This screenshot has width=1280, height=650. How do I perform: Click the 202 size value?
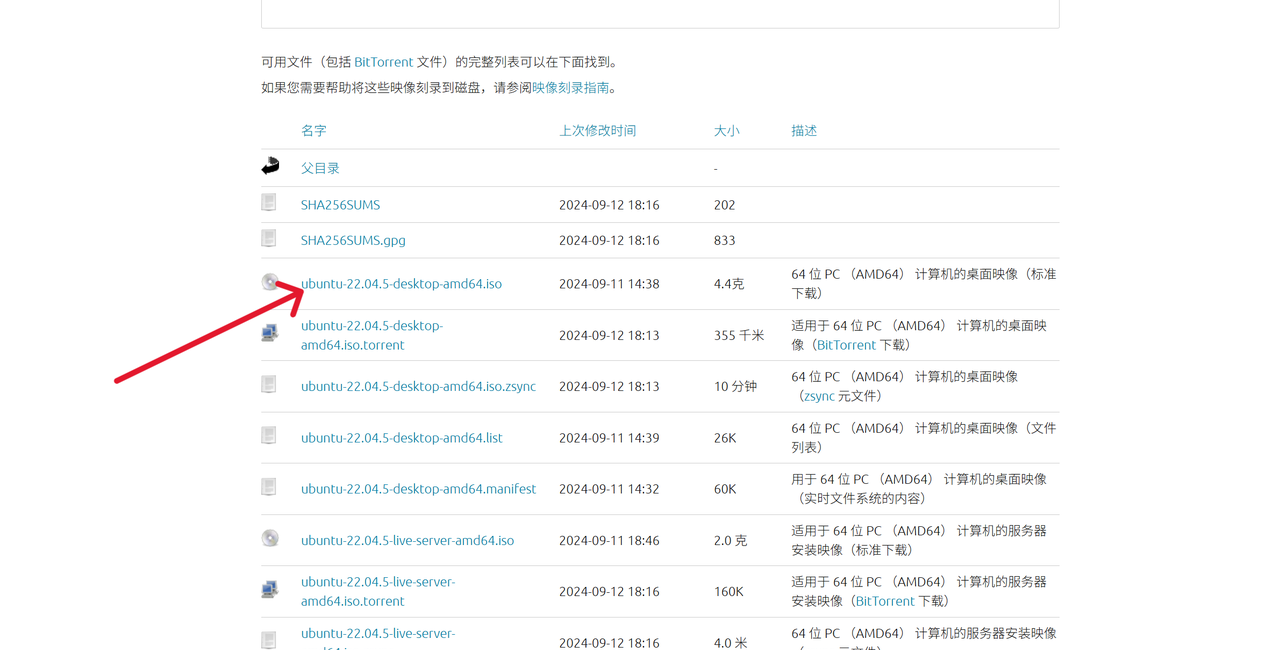click(725, 205)
